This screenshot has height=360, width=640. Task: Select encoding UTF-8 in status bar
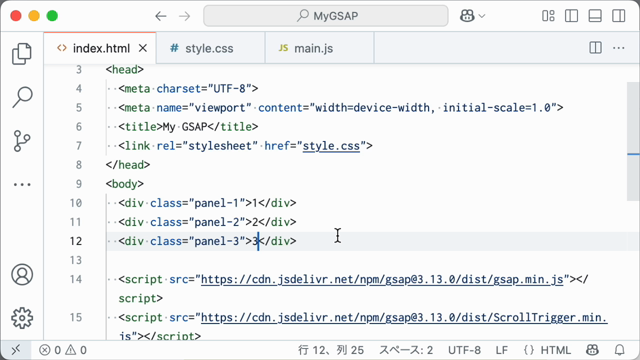click(x=464, y=350)
